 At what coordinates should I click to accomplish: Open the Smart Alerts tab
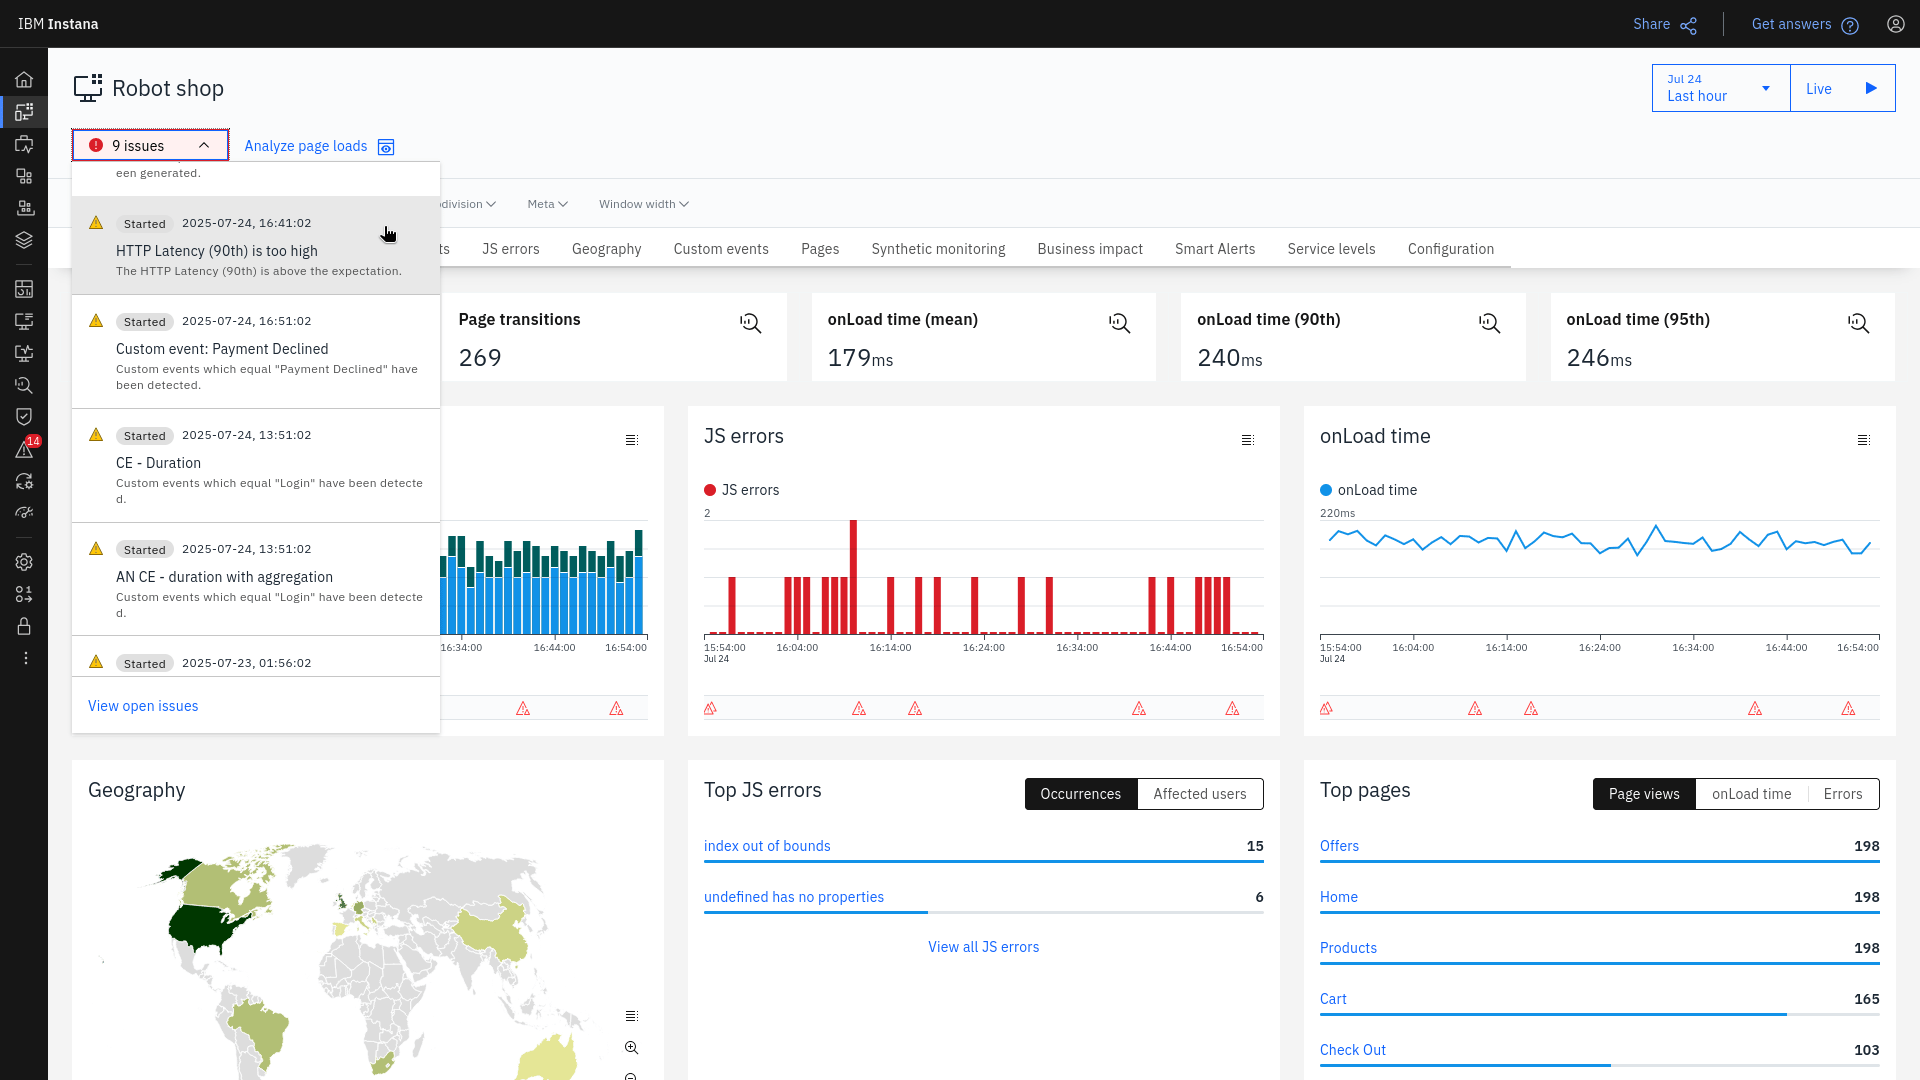click(1214, 249)
